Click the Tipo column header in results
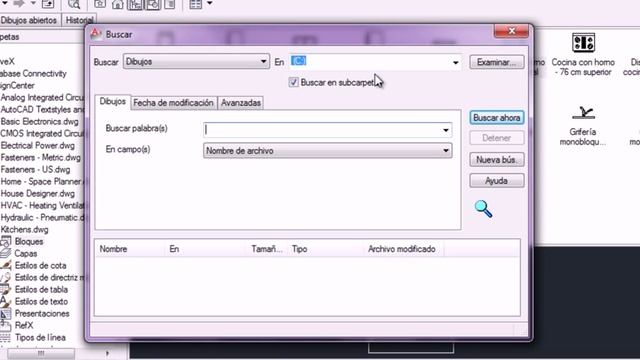Screen dimensions: 640x360 pyautogui.click(x=326, y=249)
